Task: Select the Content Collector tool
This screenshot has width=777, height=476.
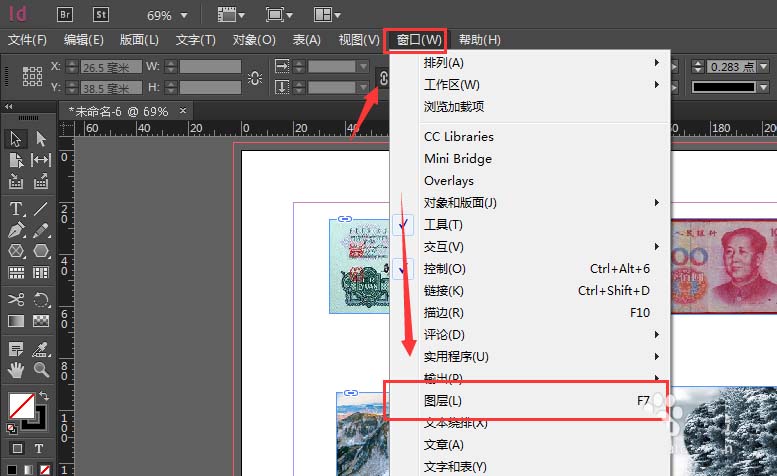Action: (x=16, y=181)
